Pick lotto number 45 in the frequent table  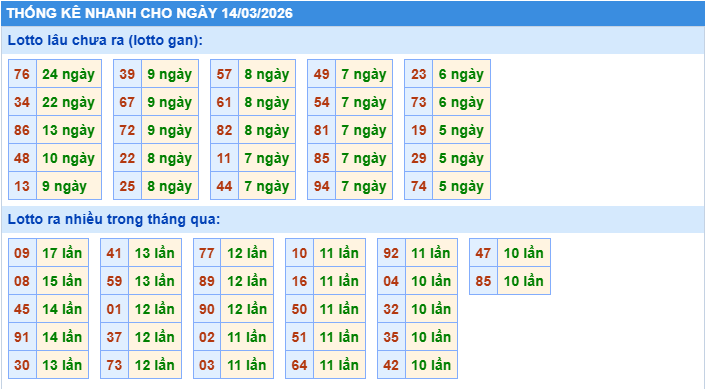(22, 309)
